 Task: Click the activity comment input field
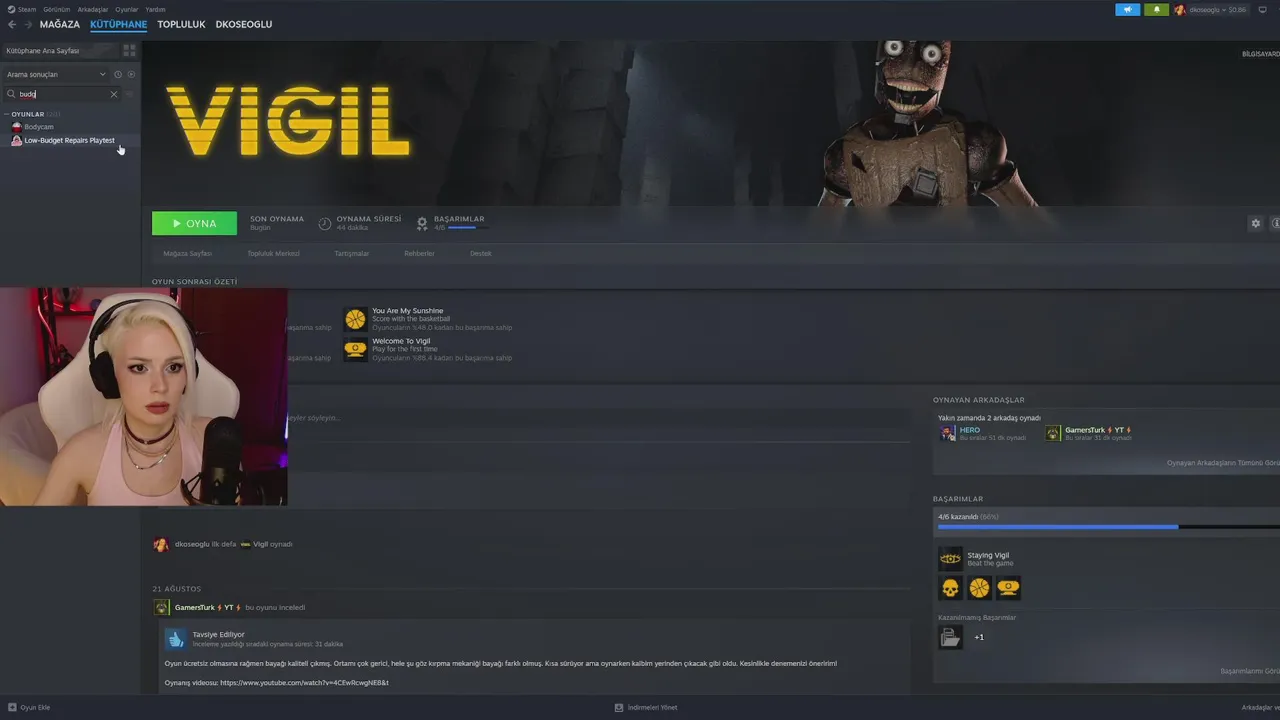[600, 418]
